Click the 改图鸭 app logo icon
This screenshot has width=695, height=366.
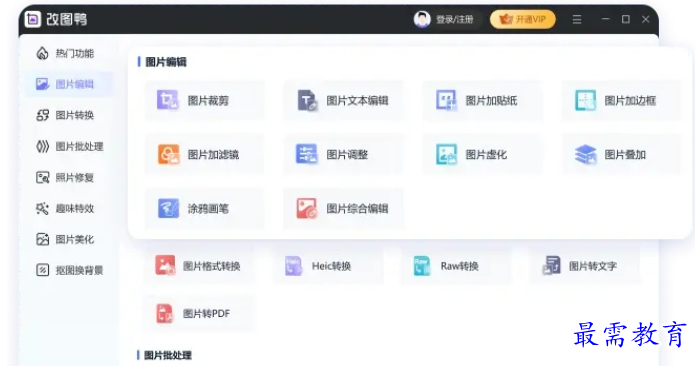33,19
